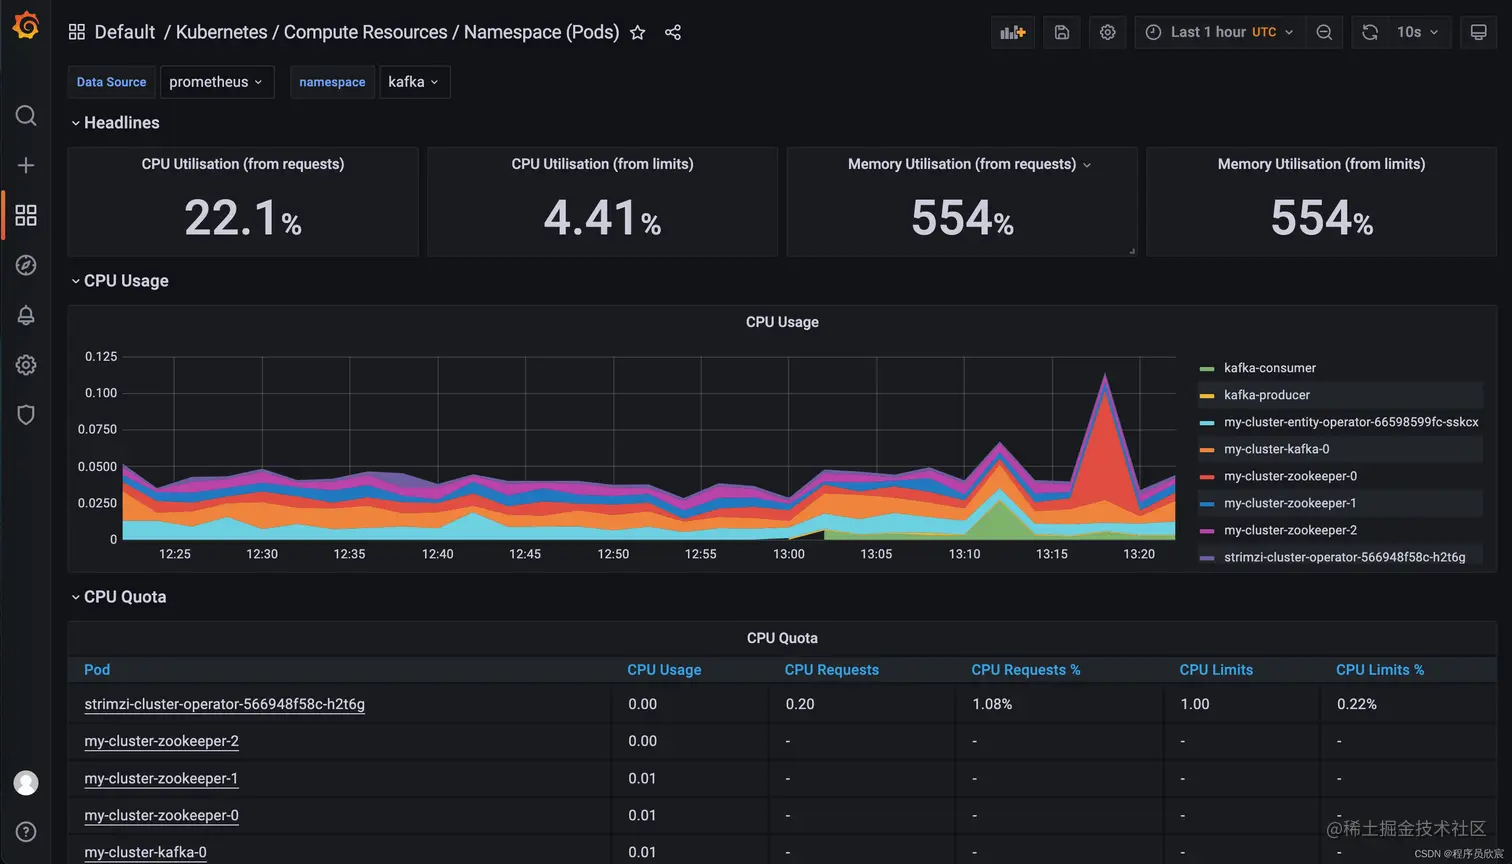This screenshot has width=1512, height=864.
Task: Toggle my-cluster-kafka-0 series in legend
Action: 1276,449
